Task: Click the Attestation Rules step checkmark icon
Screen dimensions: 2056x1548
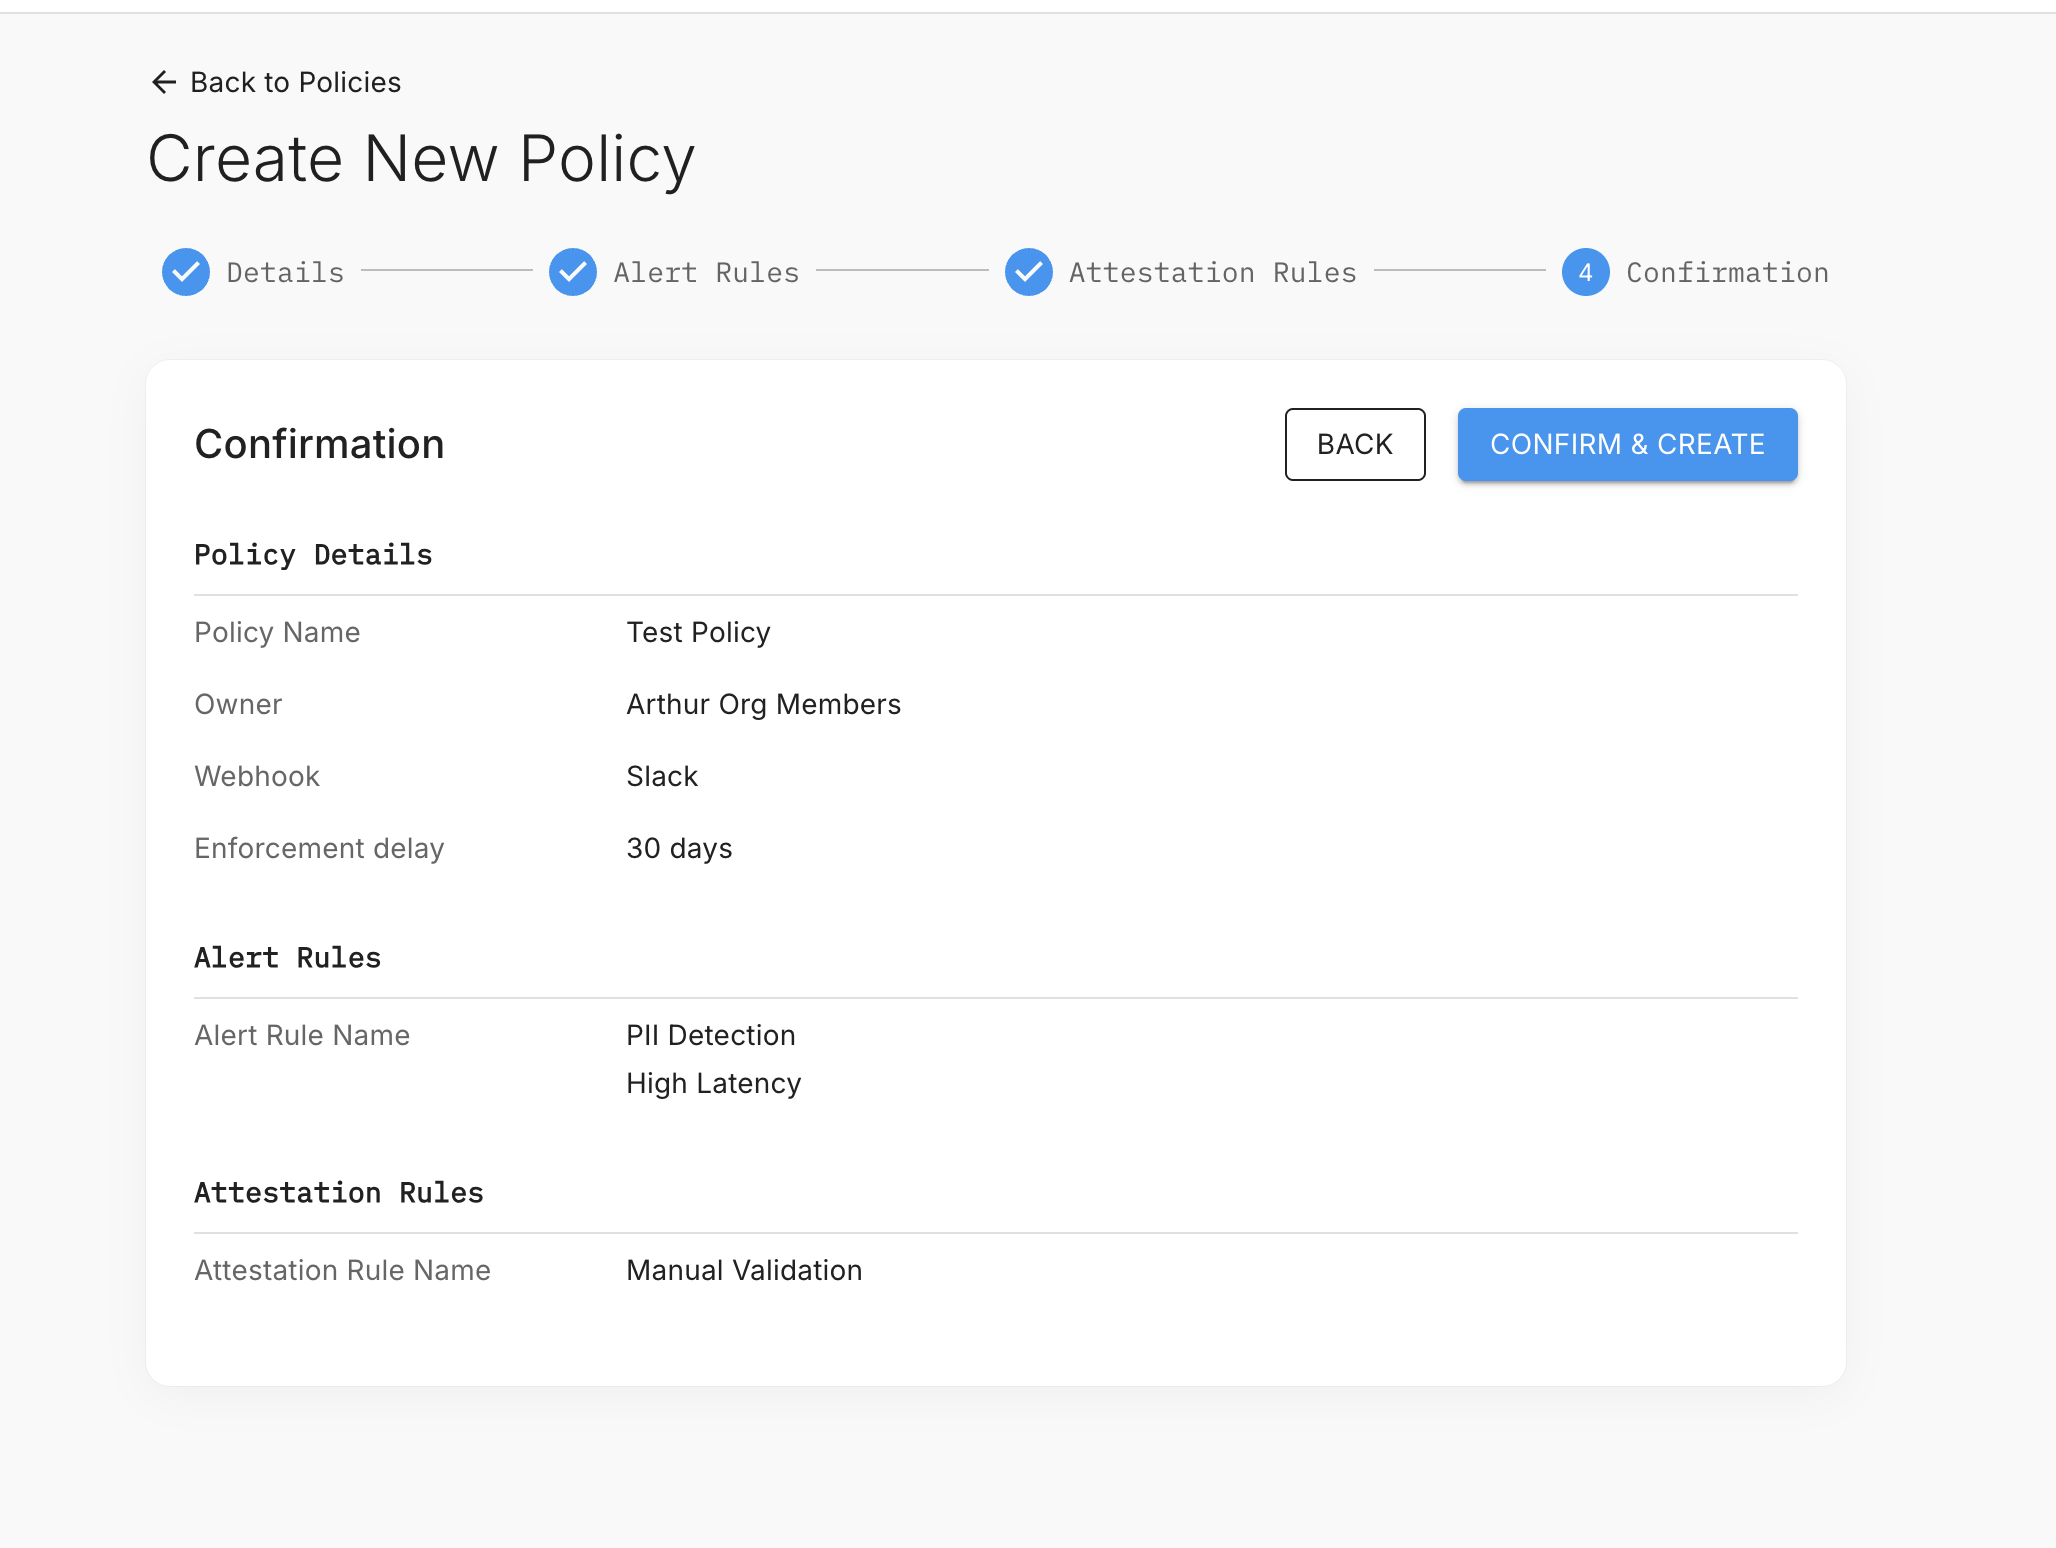Action: tap(1029, 272)
